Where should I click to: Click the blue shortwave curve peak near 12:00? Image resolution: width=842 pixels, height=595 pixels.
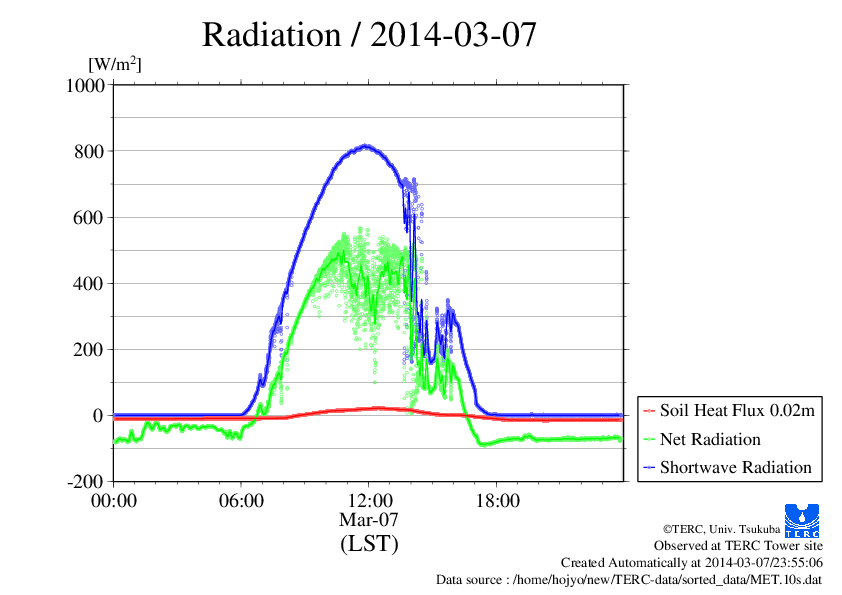366,146
